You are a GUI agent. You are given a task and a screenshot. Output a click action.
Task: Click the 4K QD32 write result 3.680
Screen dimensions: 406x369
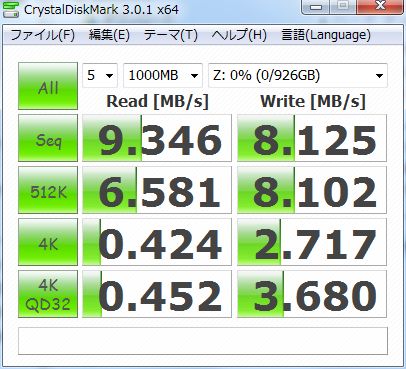(312, 294)
